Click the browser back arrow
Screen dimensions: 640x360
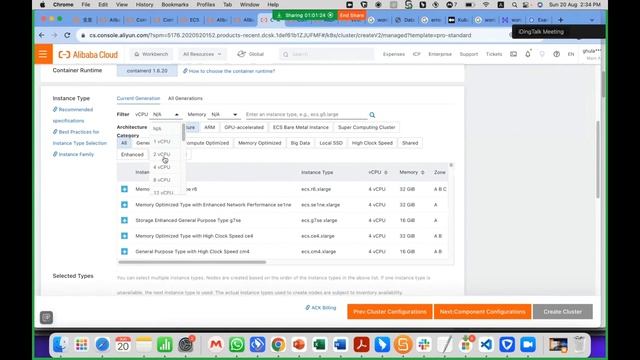tap(42, 35)
